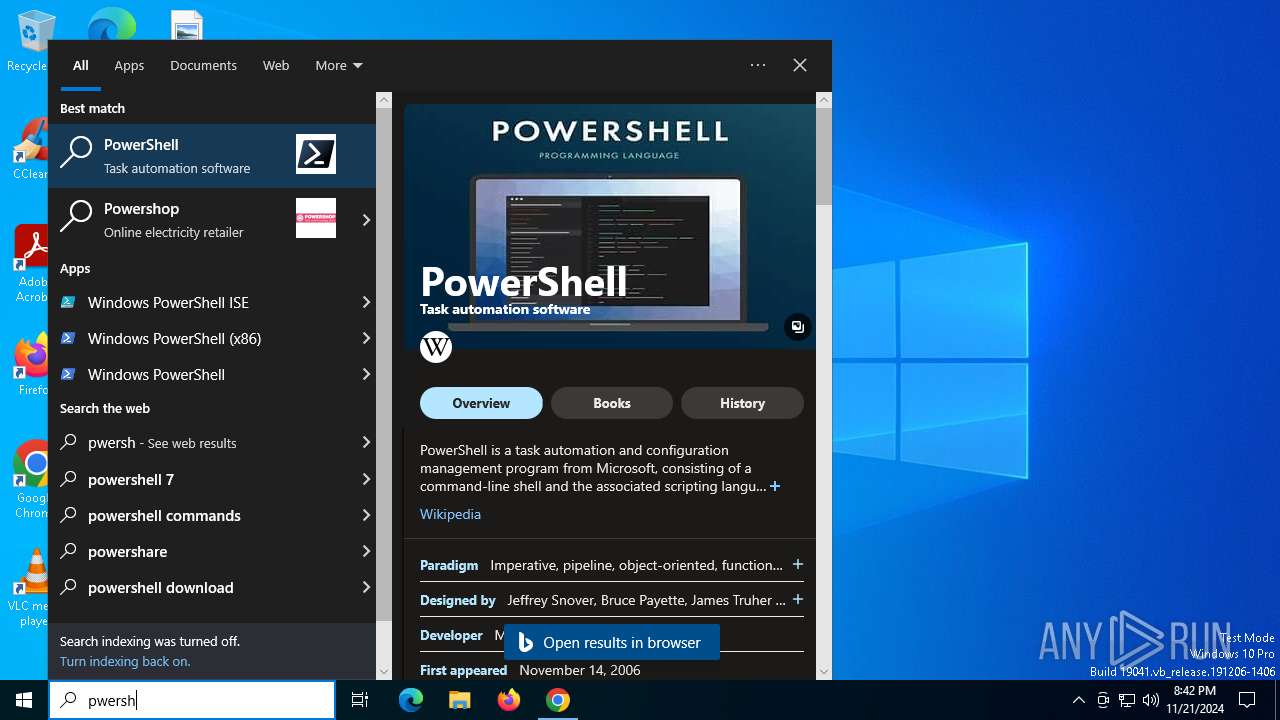Switch to the Apps search tab
The height and width of the screenshot is (720, 1280).
[x=129, y=65]
